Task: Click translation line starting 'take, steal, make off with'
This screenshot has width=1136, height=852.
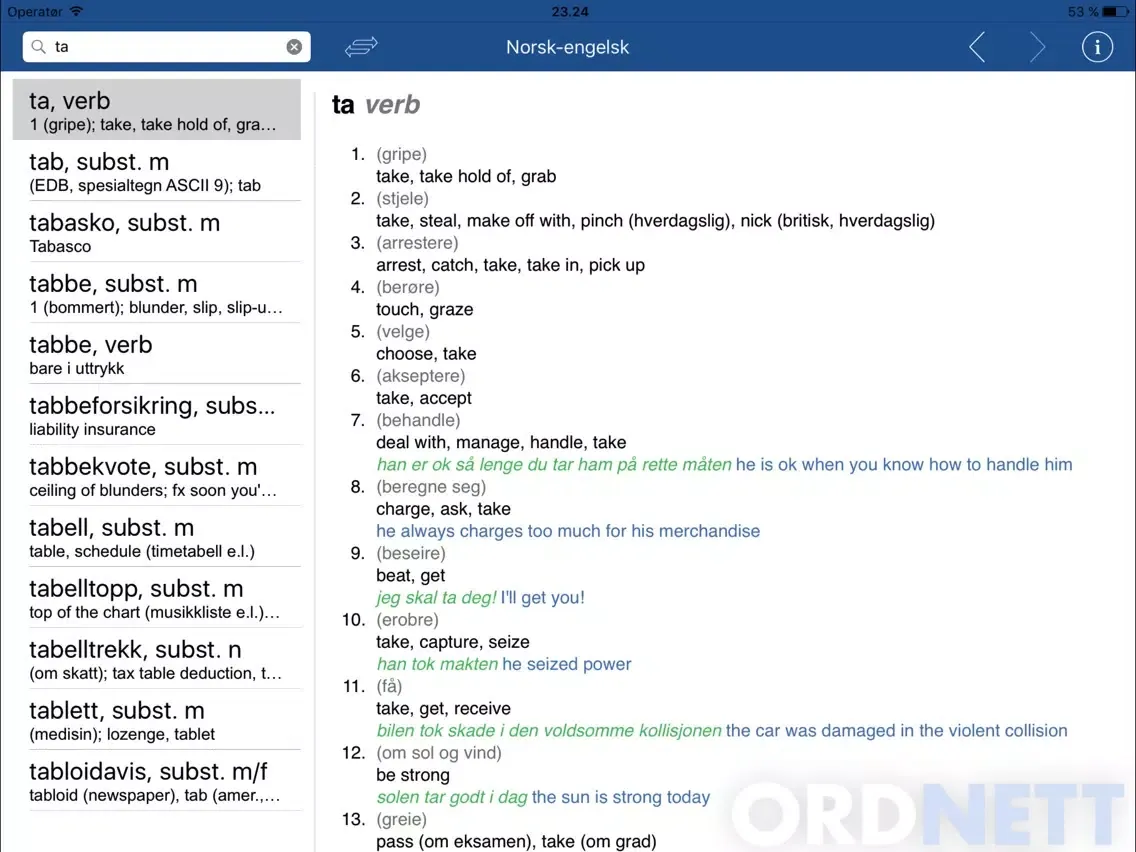Action: tap(655, 221)
